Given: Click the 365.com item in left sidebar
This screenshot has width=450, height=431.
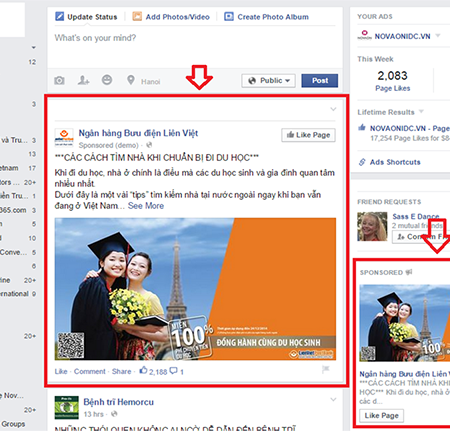Looking at the screenshot, I should click(x=13, y=210).
